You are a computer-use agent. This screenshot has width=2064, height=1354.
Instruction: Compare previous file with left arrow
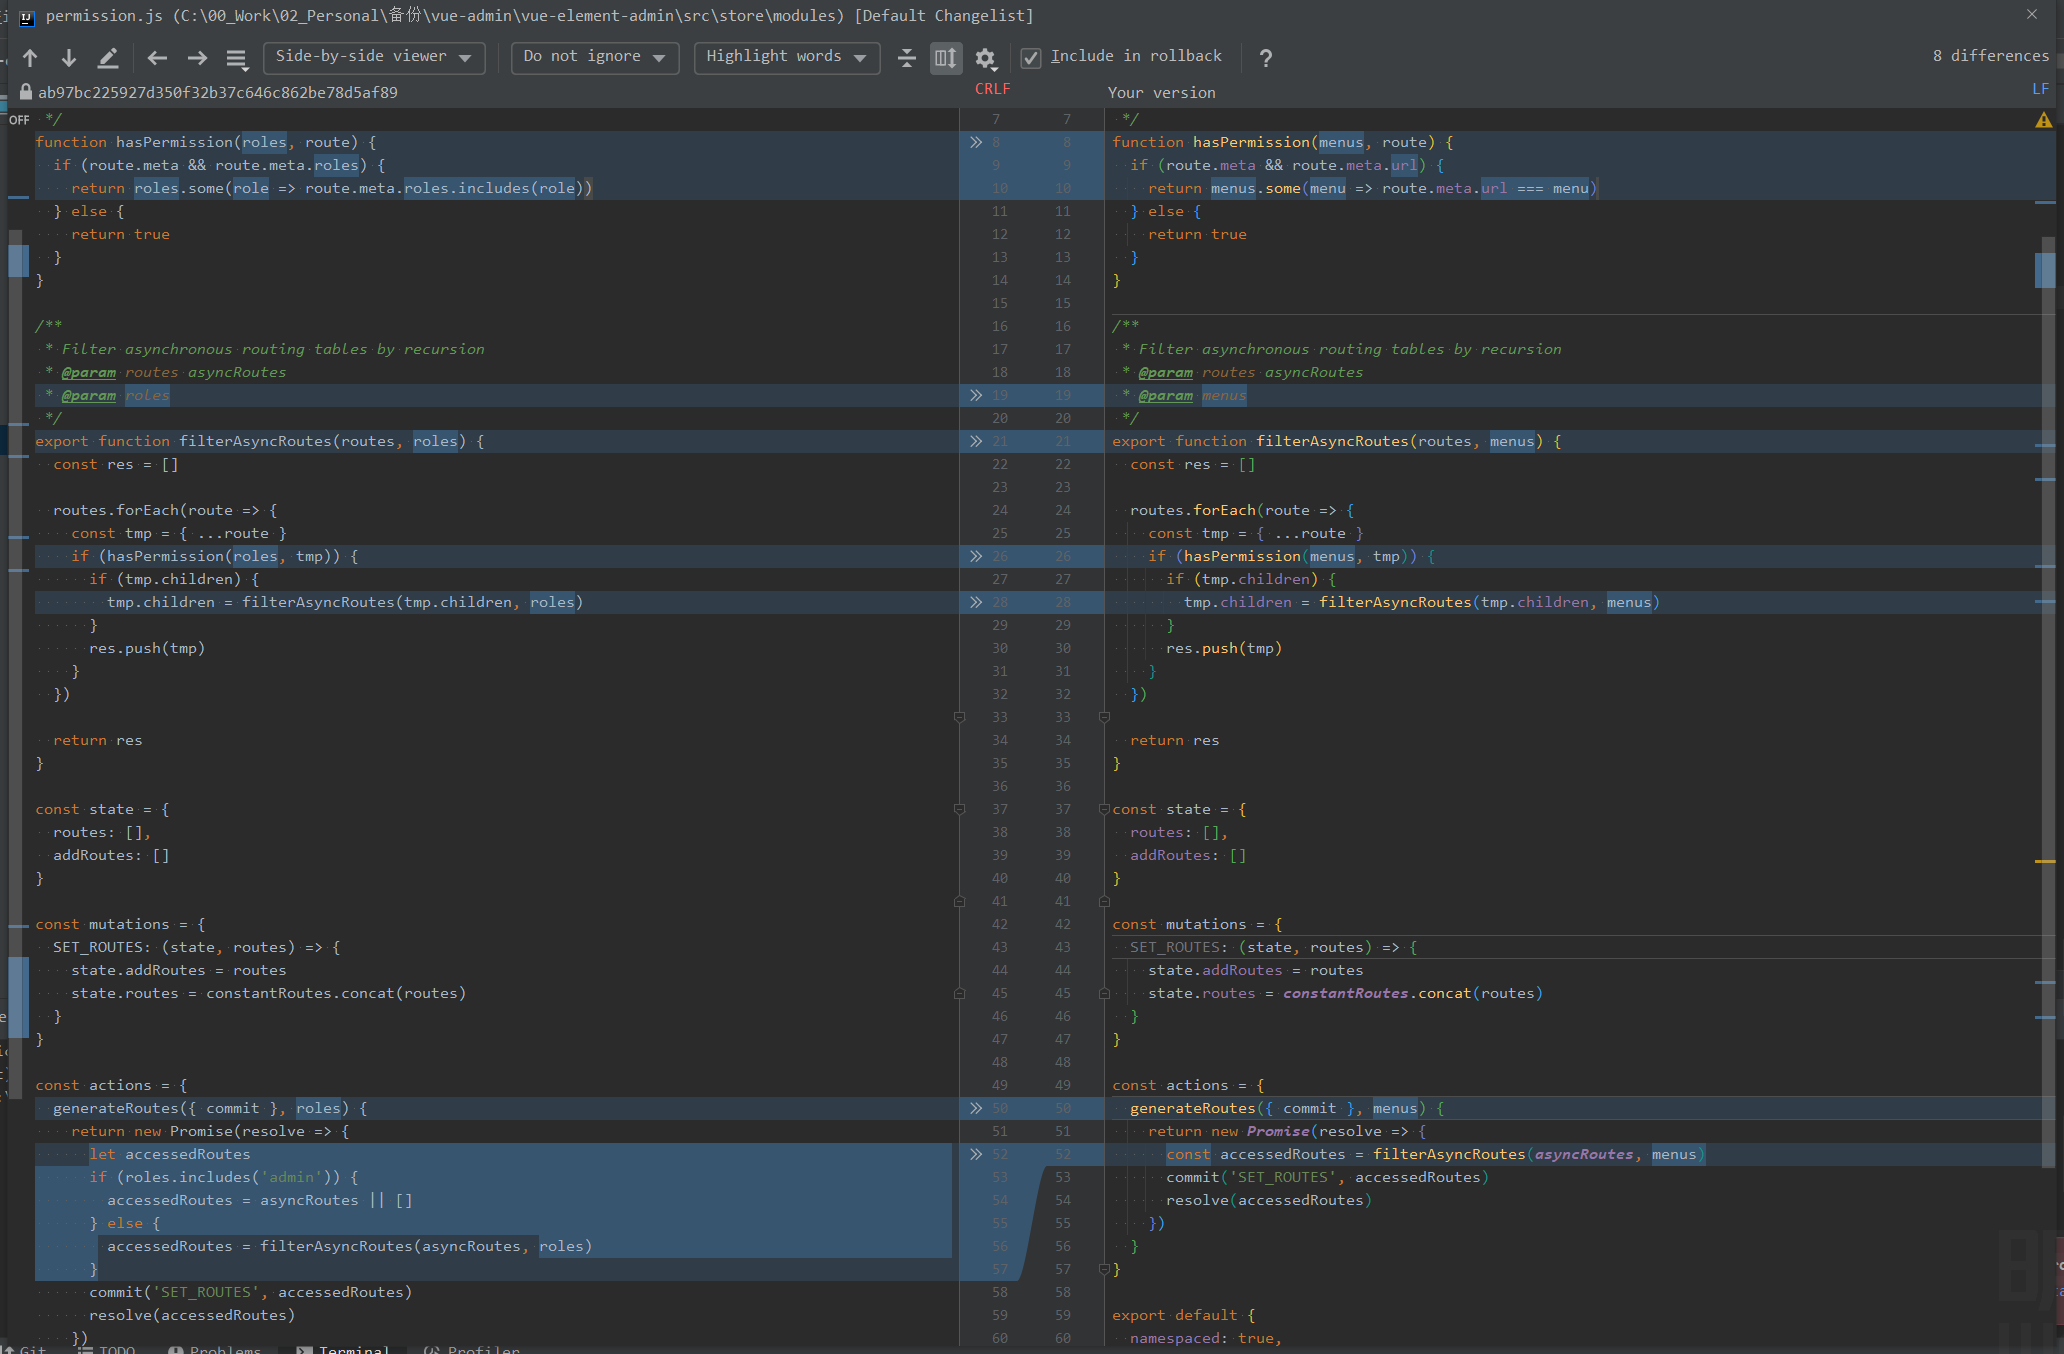pos(157,58)
